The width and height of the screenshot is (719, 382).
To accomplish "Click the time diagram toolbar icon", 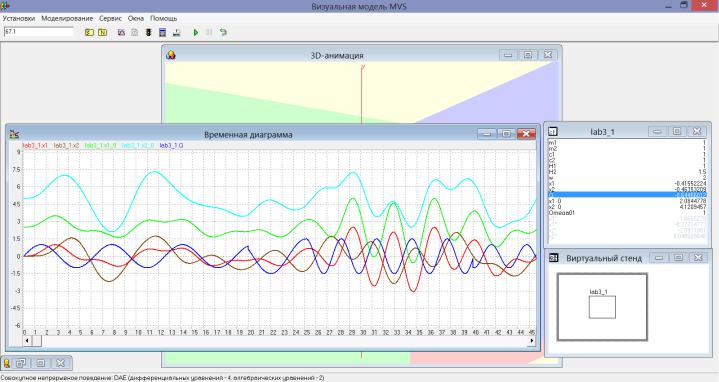I will point(121,32).
